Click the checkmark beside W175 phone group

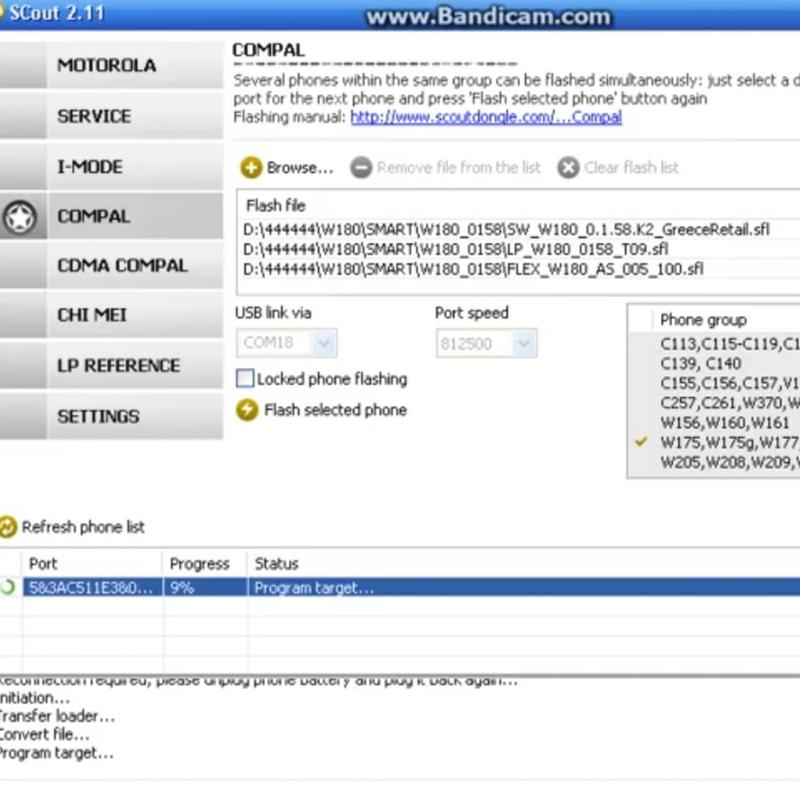click(641, 443)
